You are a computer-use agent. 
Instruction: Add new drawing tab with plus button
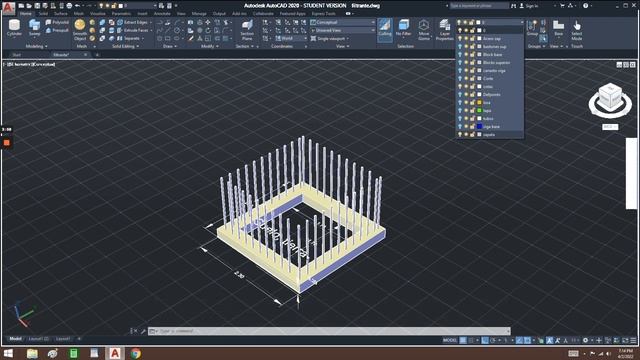pos(97,55)
